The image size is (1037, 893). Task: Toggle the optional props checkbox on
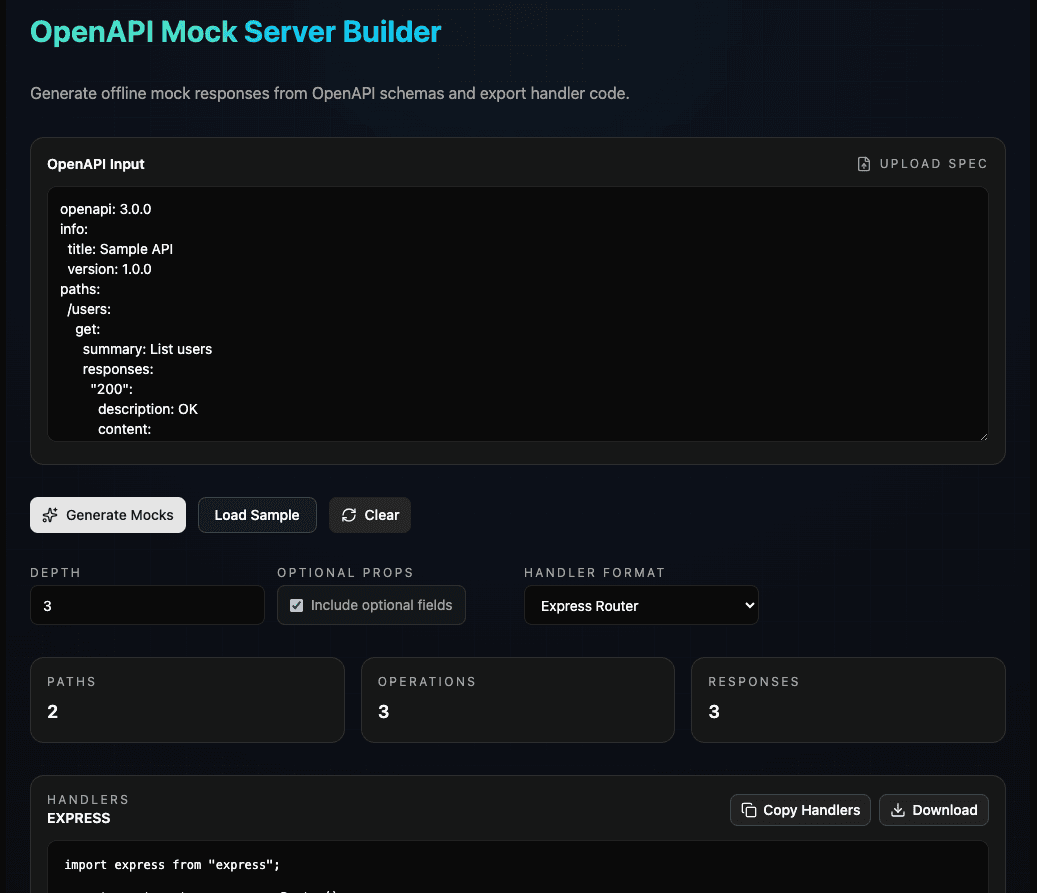tap(296, 604)
